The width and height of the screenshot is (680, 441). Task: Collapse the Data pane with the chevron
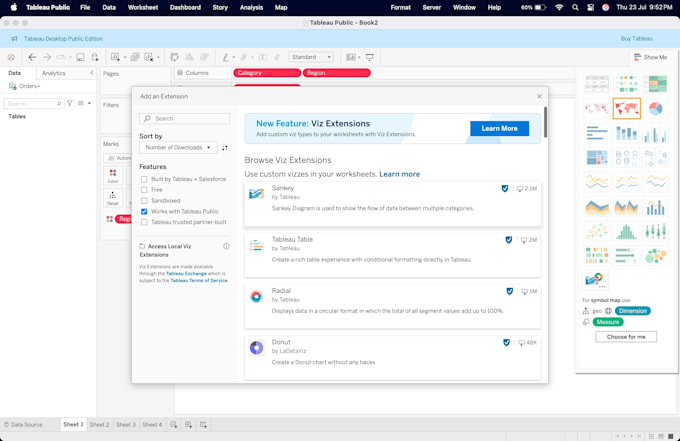(x=92, y=73)
